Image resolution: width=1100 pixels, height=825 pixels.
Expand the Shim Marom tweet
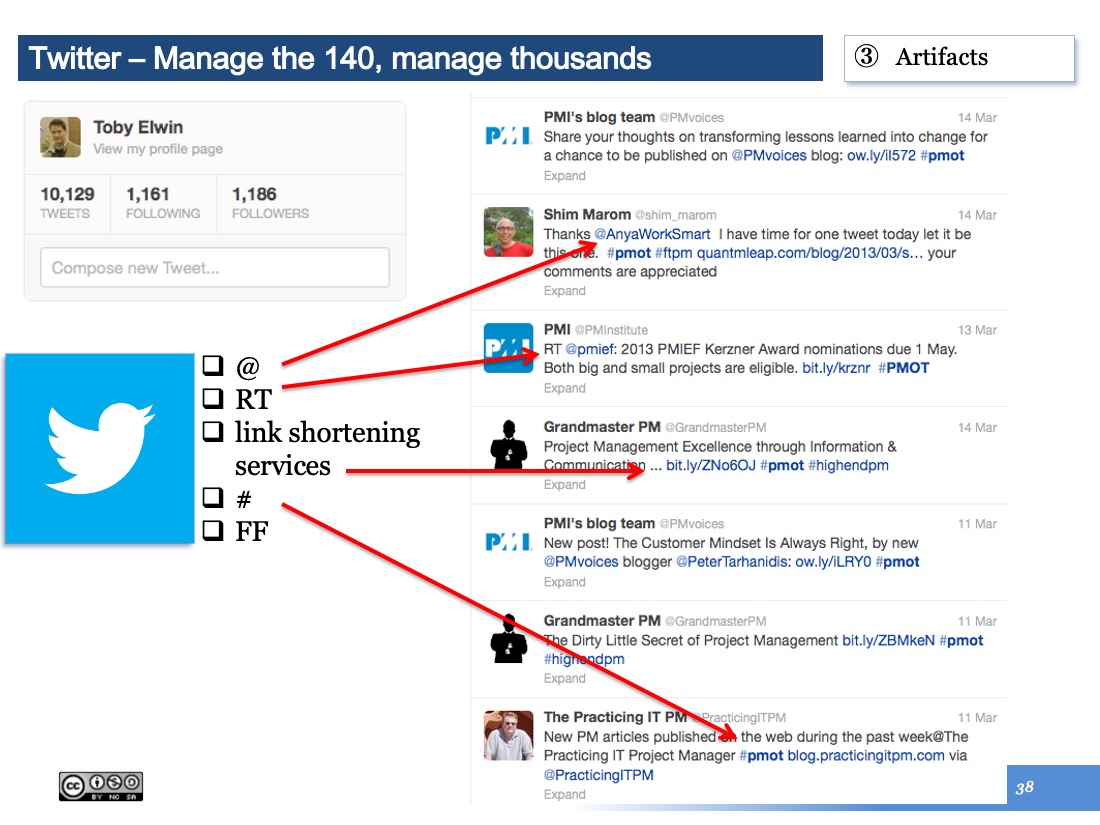(x=564, y=290)
